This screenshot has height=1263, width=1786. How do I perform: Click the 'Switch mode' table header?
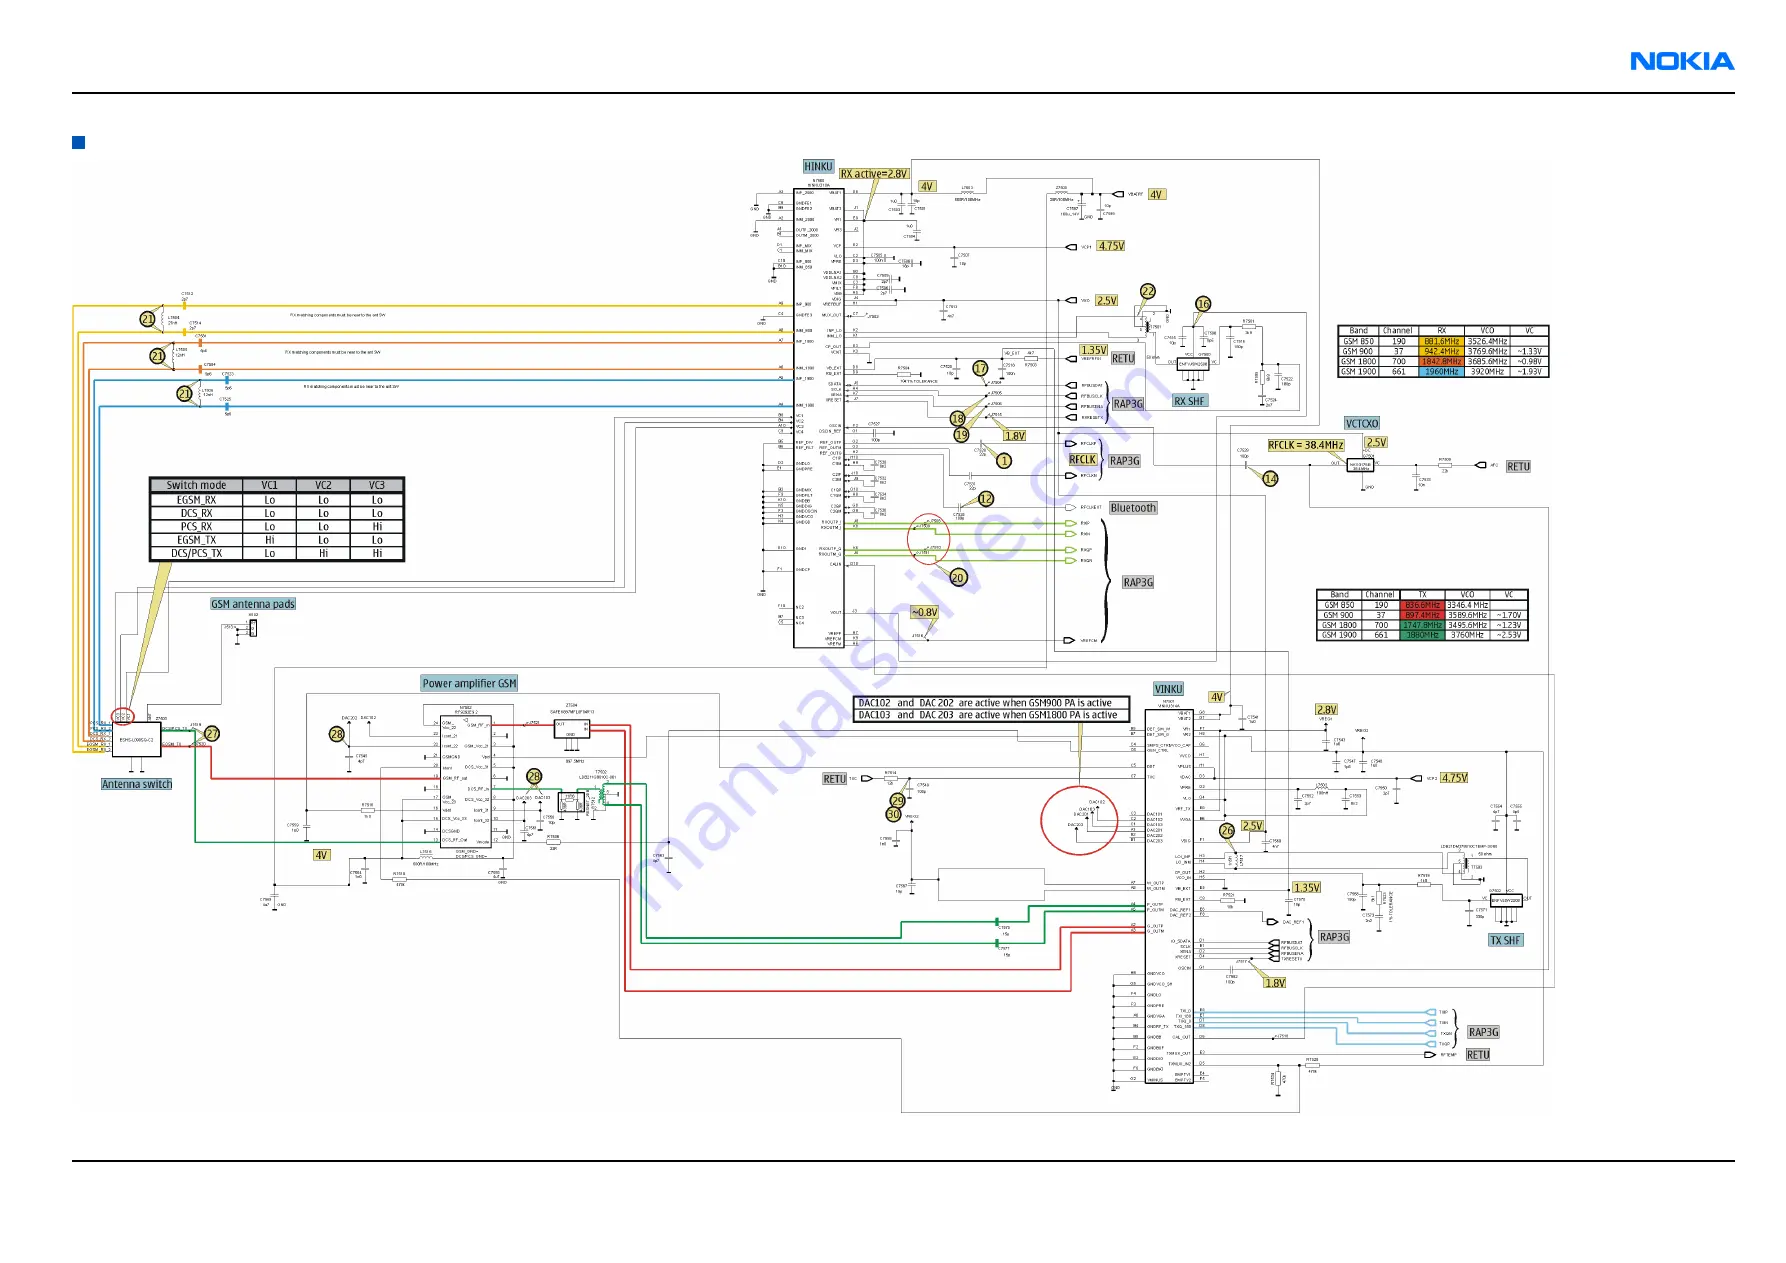coord(196,485)
